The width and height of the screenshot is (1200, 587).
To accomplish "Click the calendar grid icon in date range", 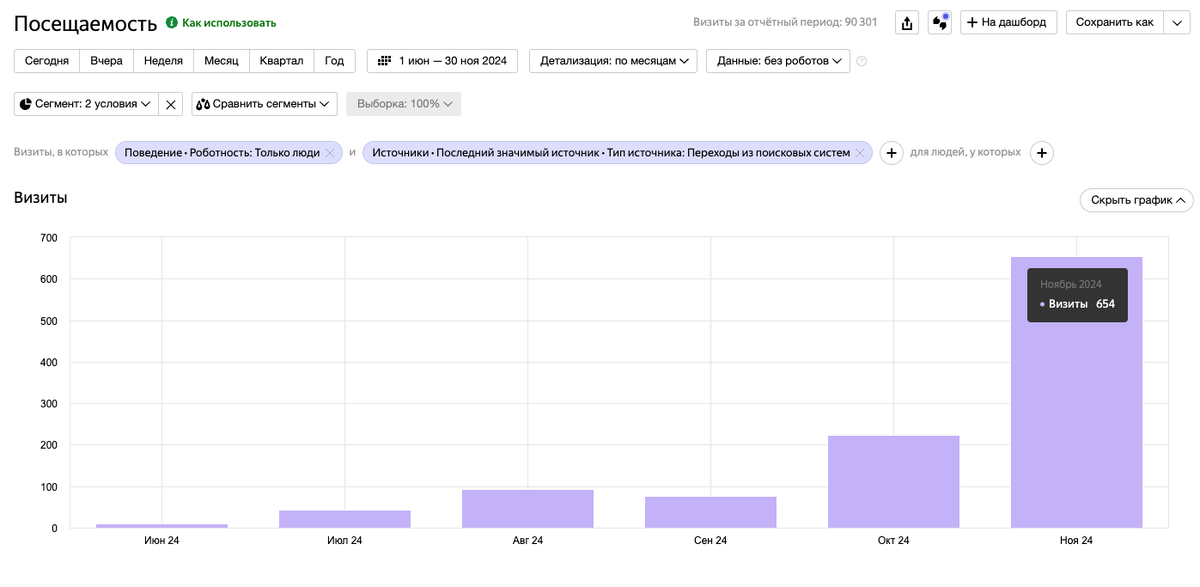I will coord(385,61).
